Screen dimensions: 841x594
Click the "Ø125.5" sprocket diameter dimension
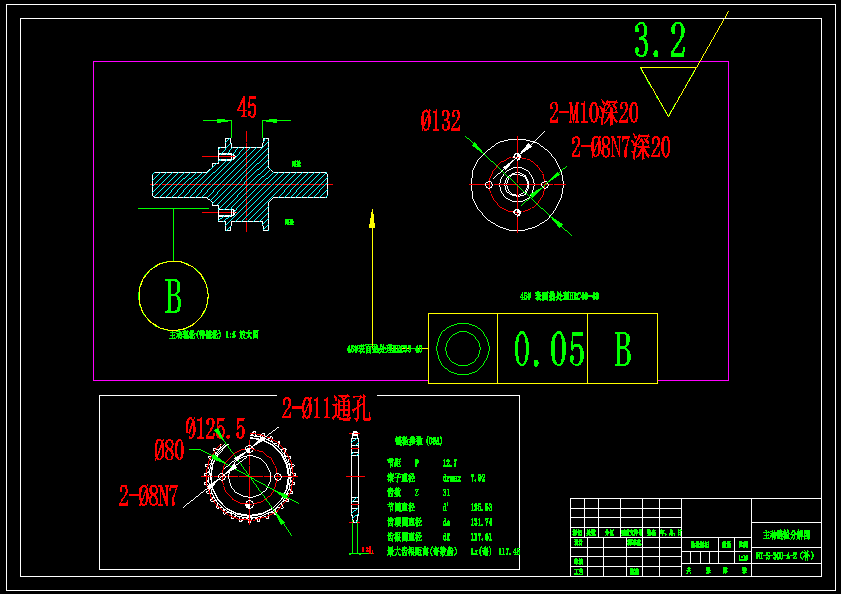(x=216, y=428)
